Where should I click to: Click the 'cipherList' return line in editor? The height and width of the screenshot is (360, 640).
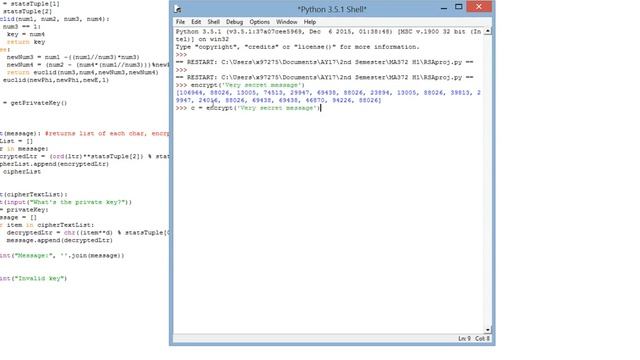point(22,172)
